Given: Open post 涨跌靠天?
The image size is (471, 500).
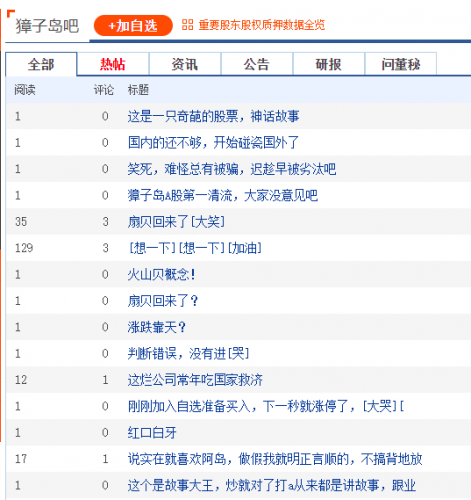Looking at the screenshot, I should (x=157, y=327).
